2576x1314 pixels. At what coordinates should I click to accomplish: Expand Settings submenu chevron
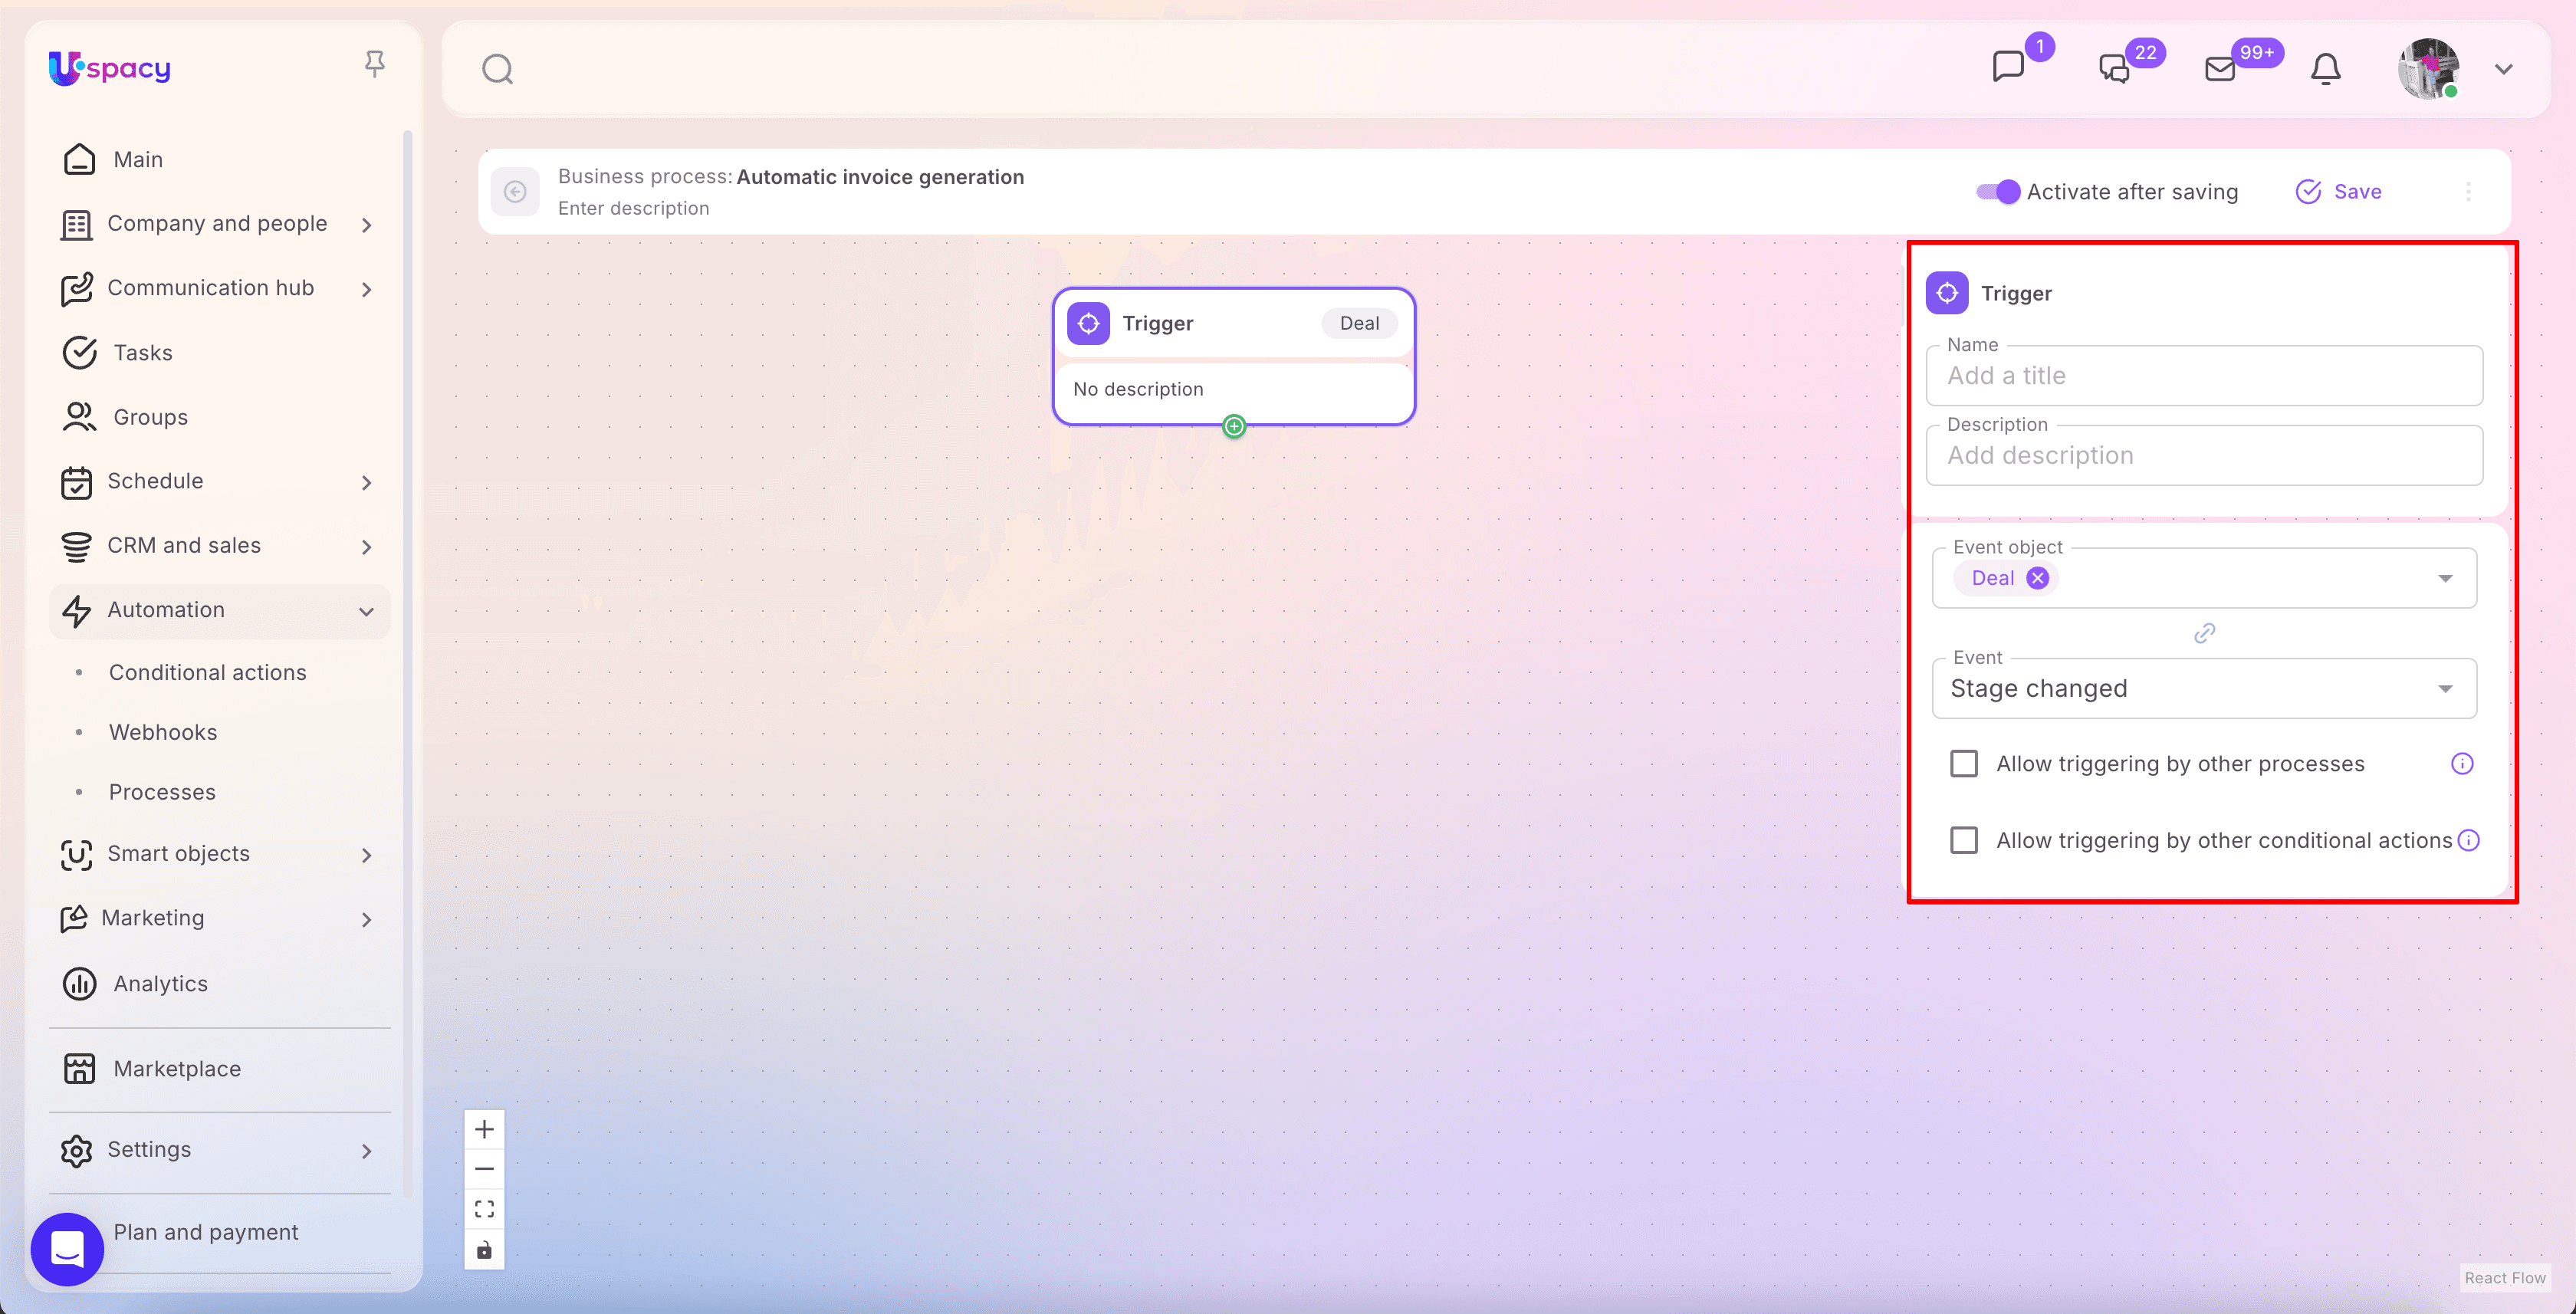(367, 1151)
